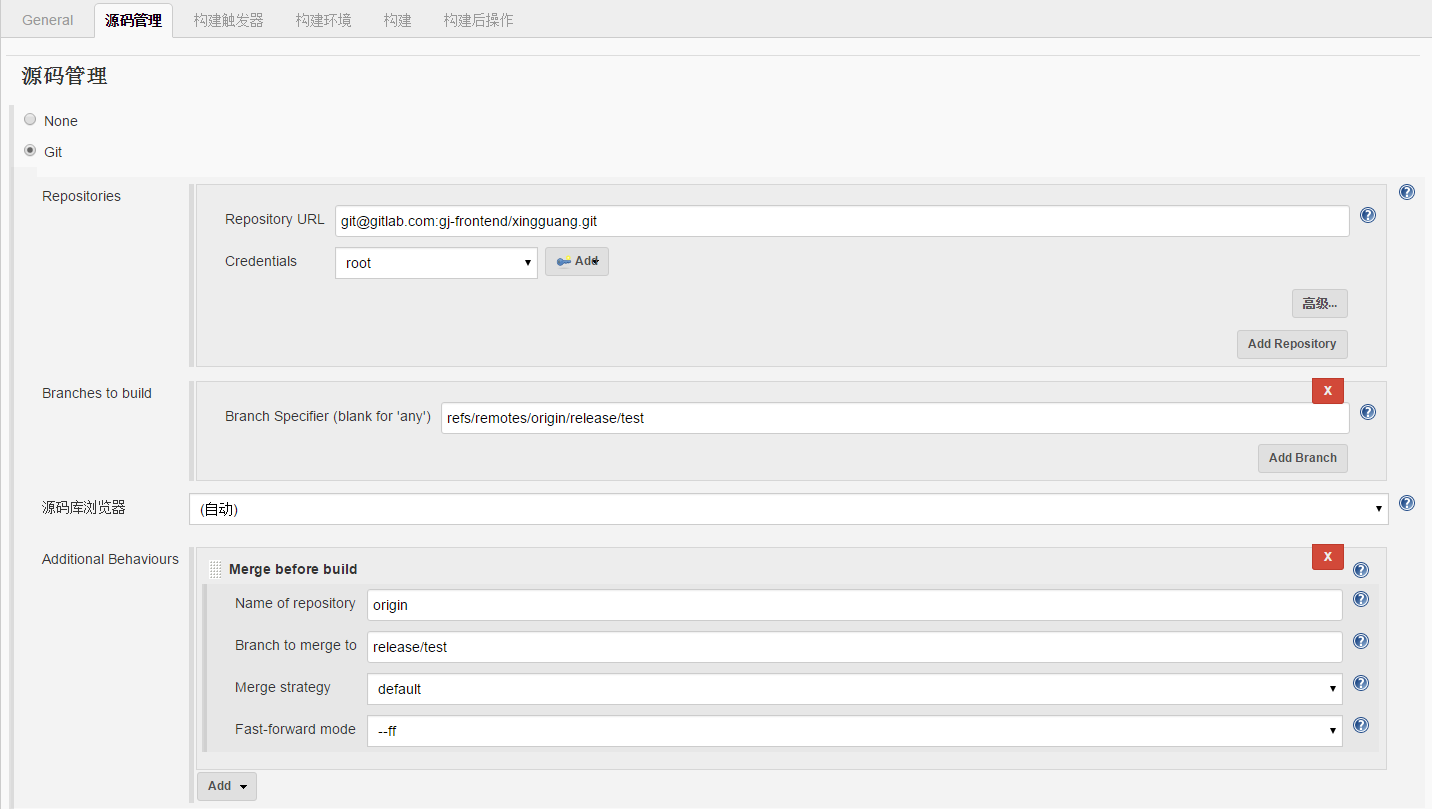1432x809 pixels.
Task: Switch to the 构建后操作 tab
Action: pyautogui.click(x=479, y=20)
